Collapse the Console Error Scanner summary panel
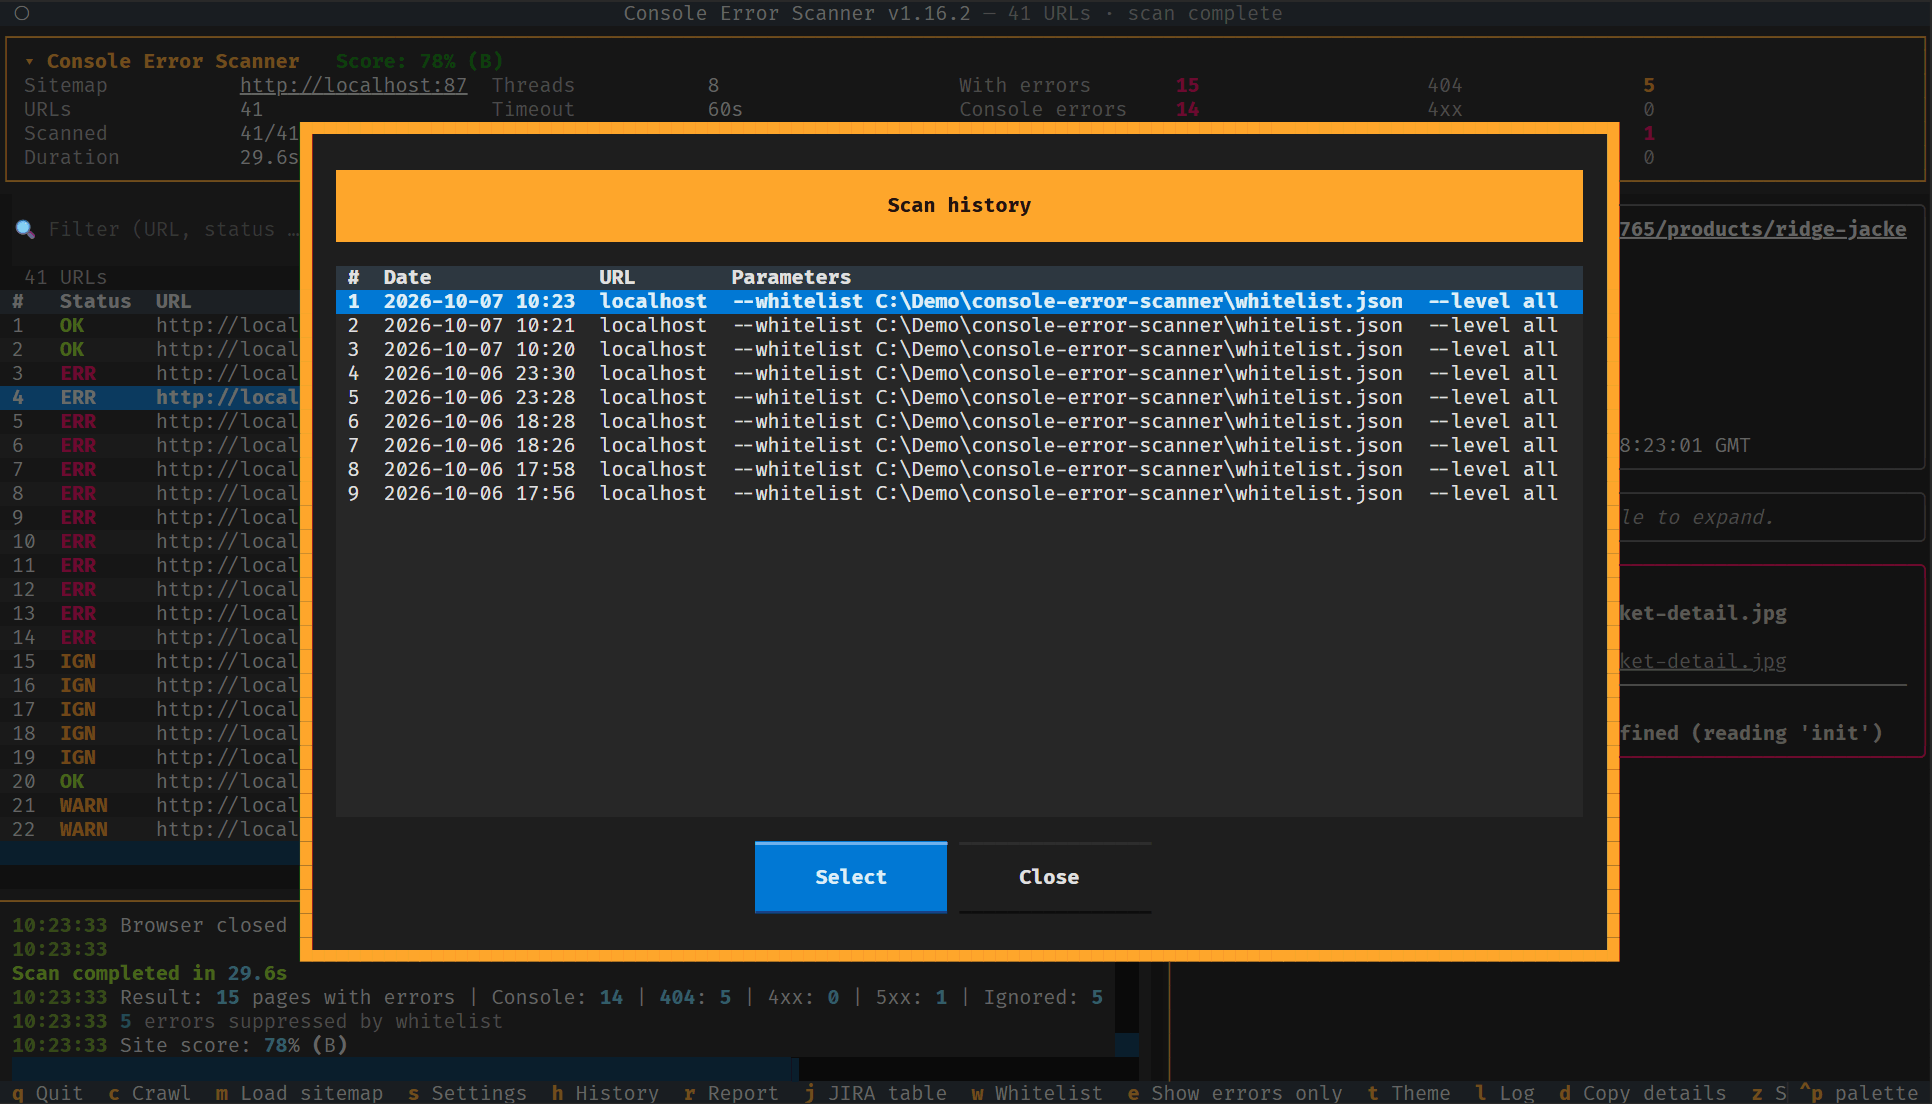The image size is (1932, 1104). click(30, 61)
